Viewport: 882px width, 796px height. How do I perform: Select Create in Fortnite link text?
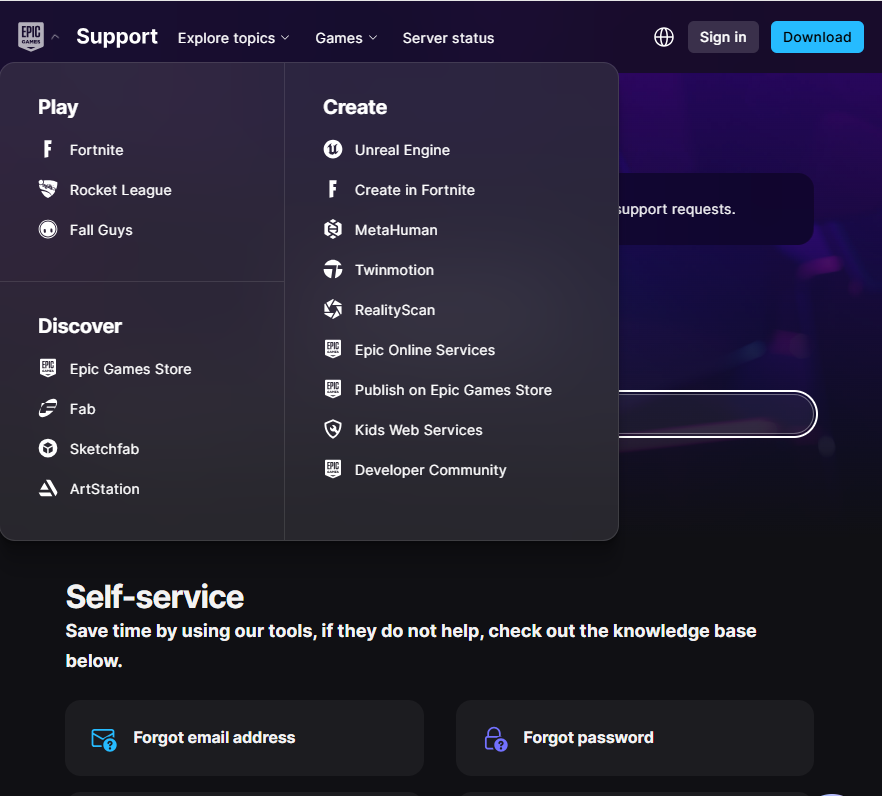coord(415,190)
